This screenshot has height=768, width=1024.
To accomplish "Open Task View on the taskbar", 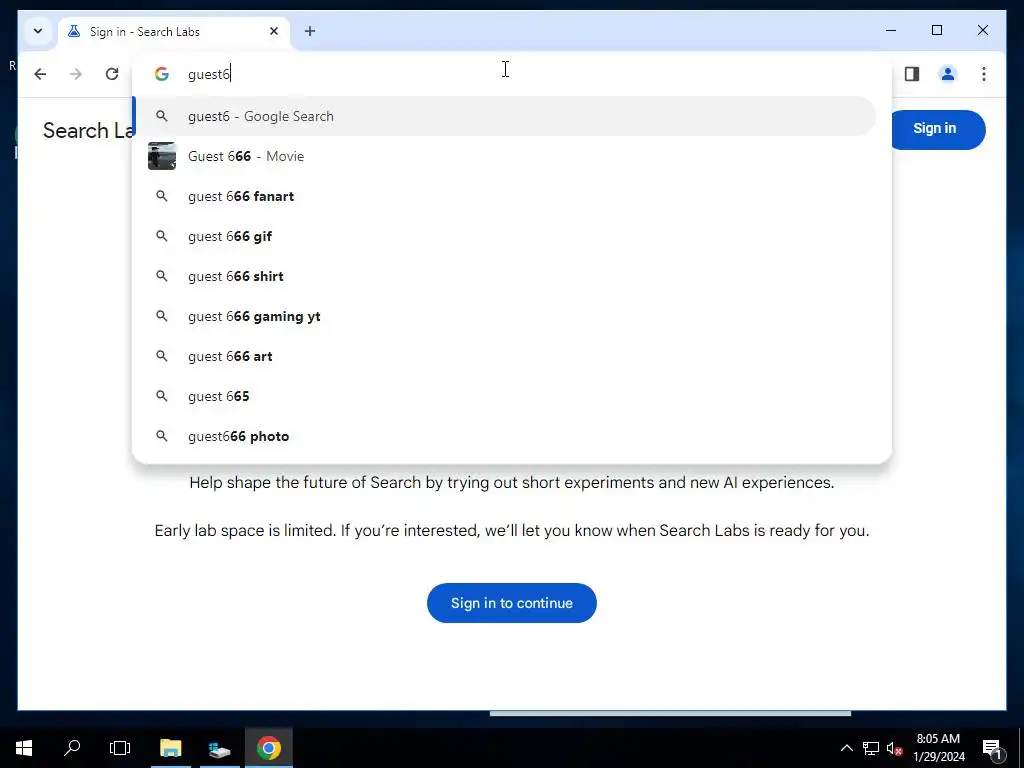I will (x=120, y=748).
